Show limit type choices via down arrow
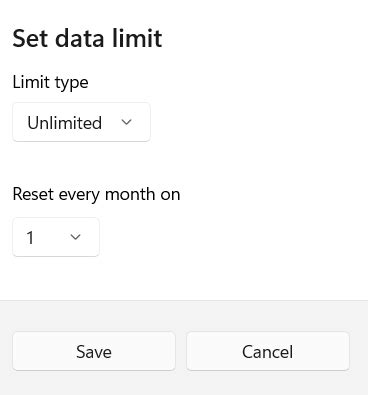The image size is (368, 395). pyautogui.click(x=126, y=122)
